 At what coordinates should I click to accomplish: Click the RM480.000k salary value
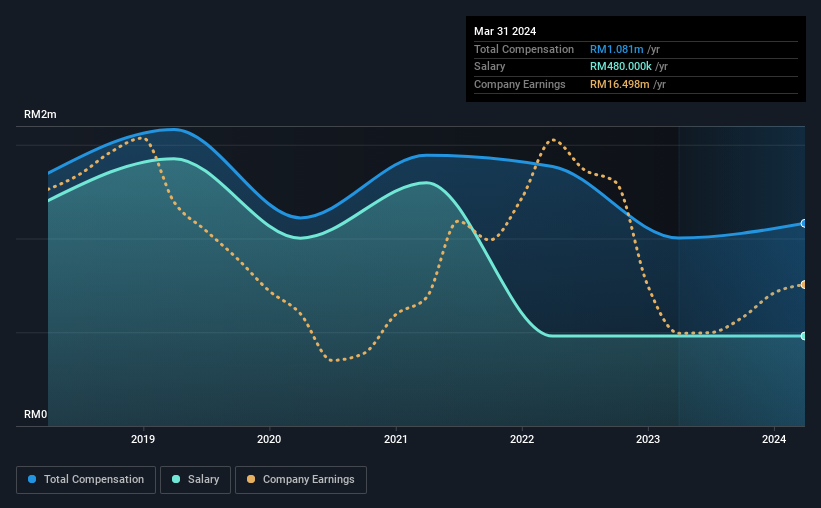621,67
